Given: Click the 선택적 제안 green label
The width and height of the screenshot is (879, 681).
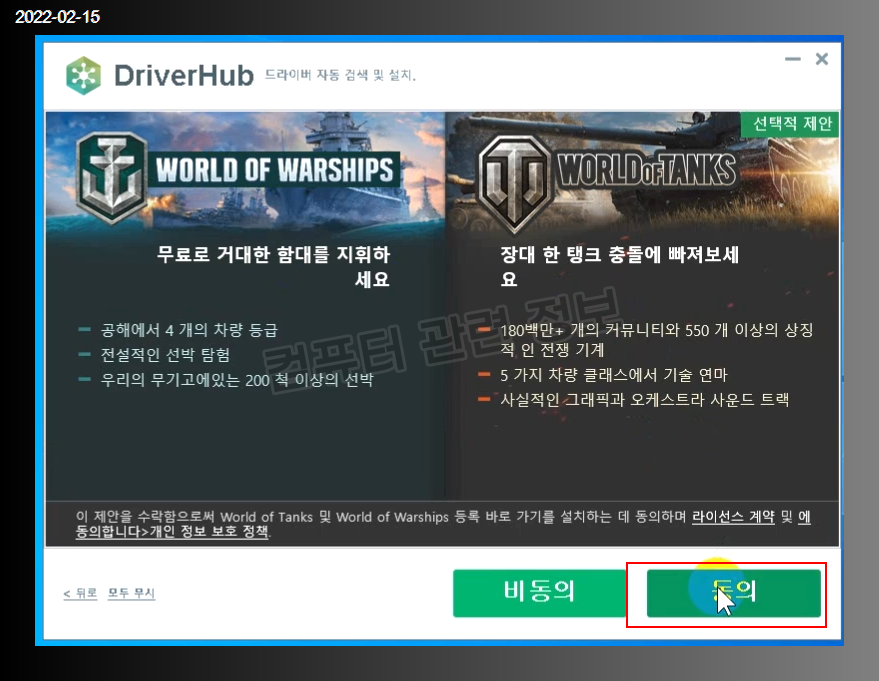Looking at the screenshot, I should pyautogui.click(x=790, y=124).
